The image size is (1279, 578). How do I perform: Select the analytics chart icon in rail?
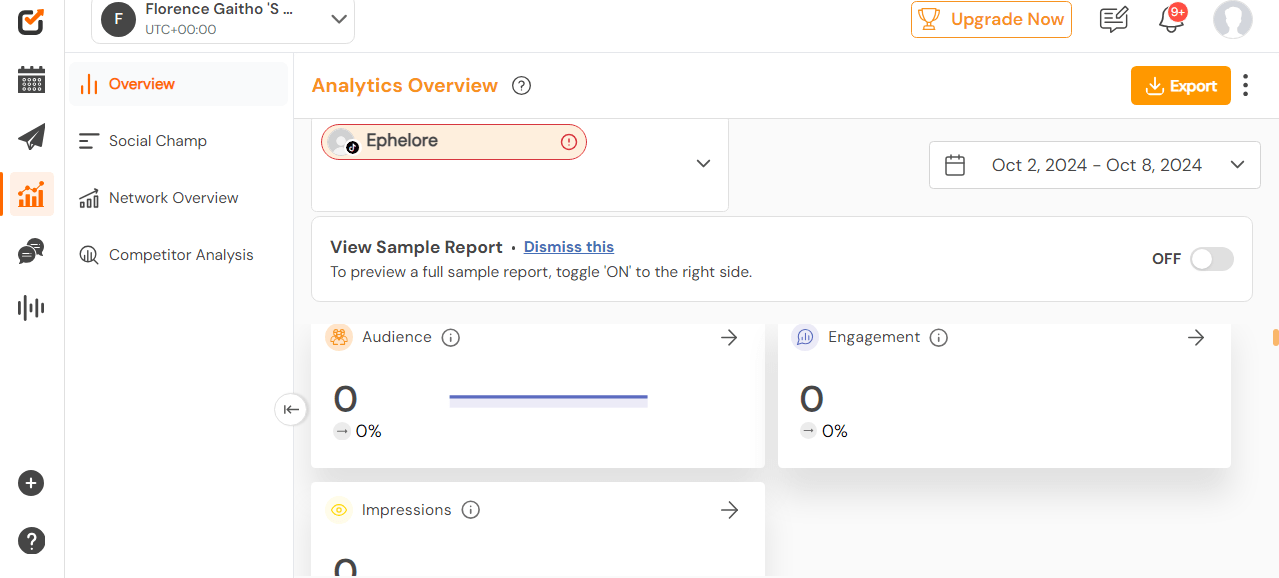click(x=32, y=194)
